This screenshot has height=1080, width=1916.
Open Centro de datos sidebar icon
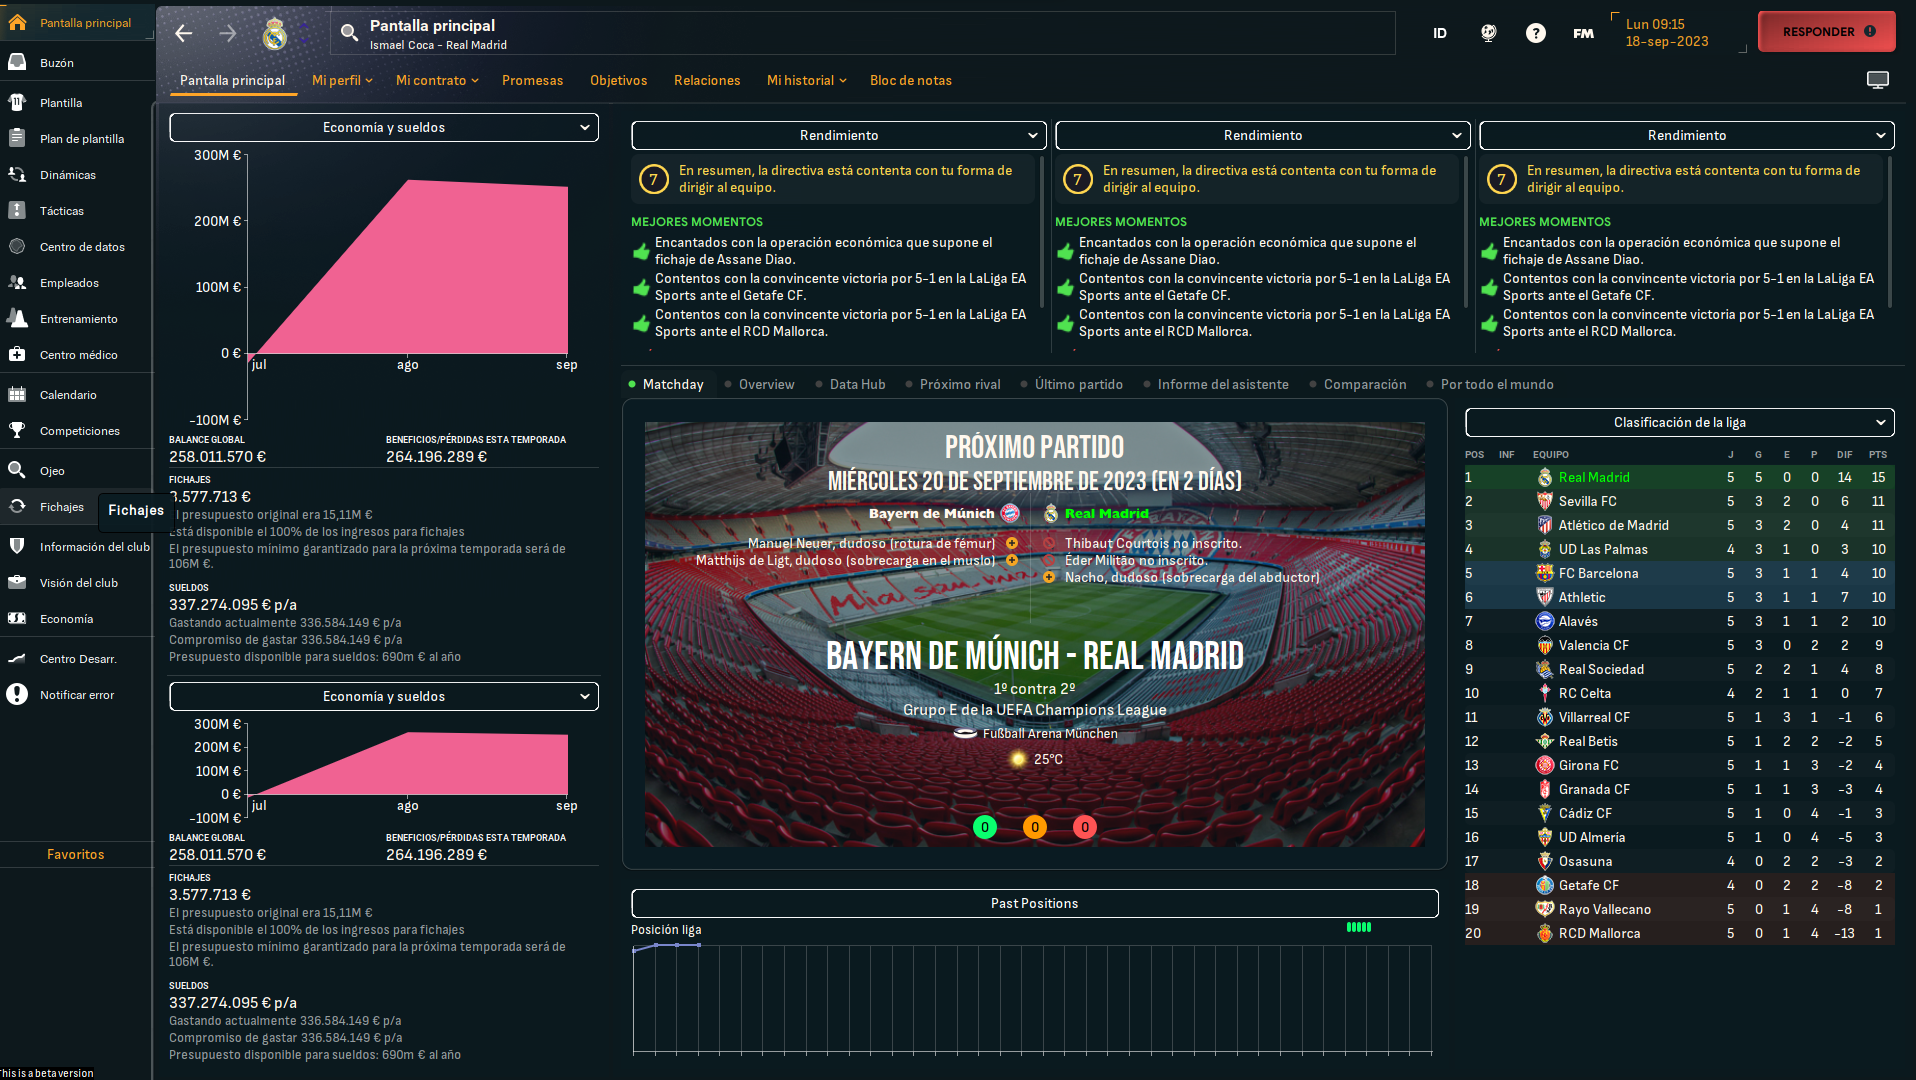pos(17,246)
